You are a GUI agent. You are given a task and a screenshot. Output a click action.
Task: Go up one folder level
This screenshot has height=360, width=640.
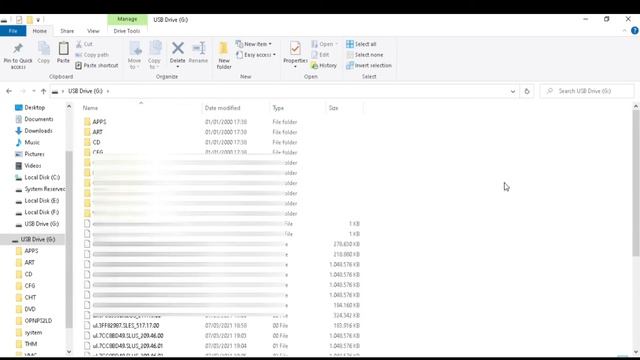pos(43,91)
